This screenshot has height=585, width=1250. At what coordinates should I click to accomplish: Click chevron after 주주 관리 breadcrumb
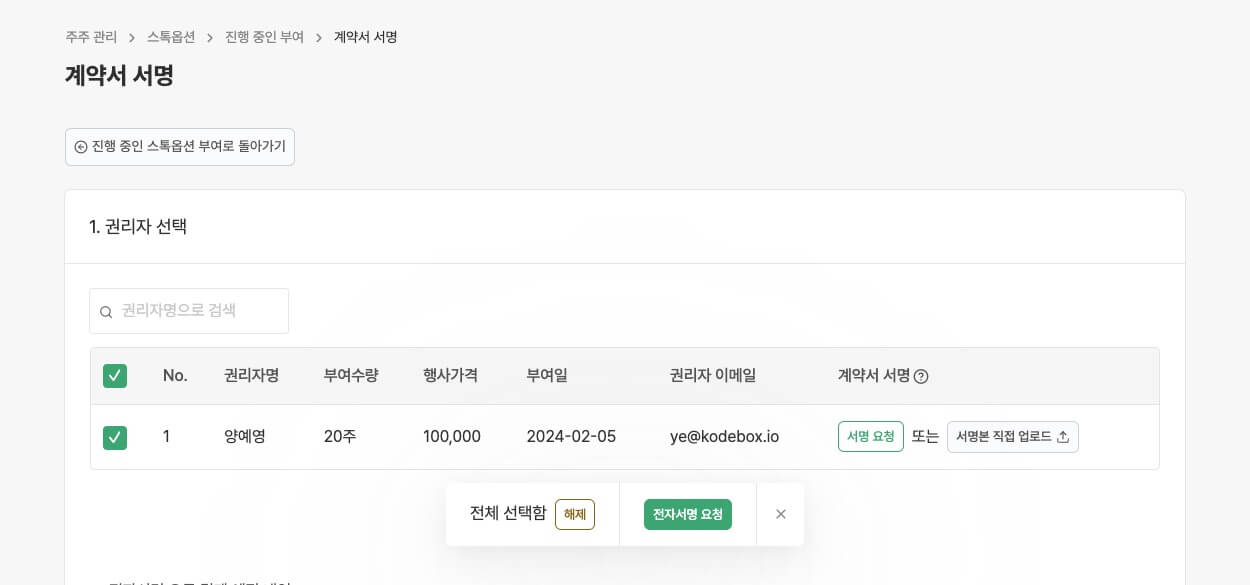[x=132, y=38]
